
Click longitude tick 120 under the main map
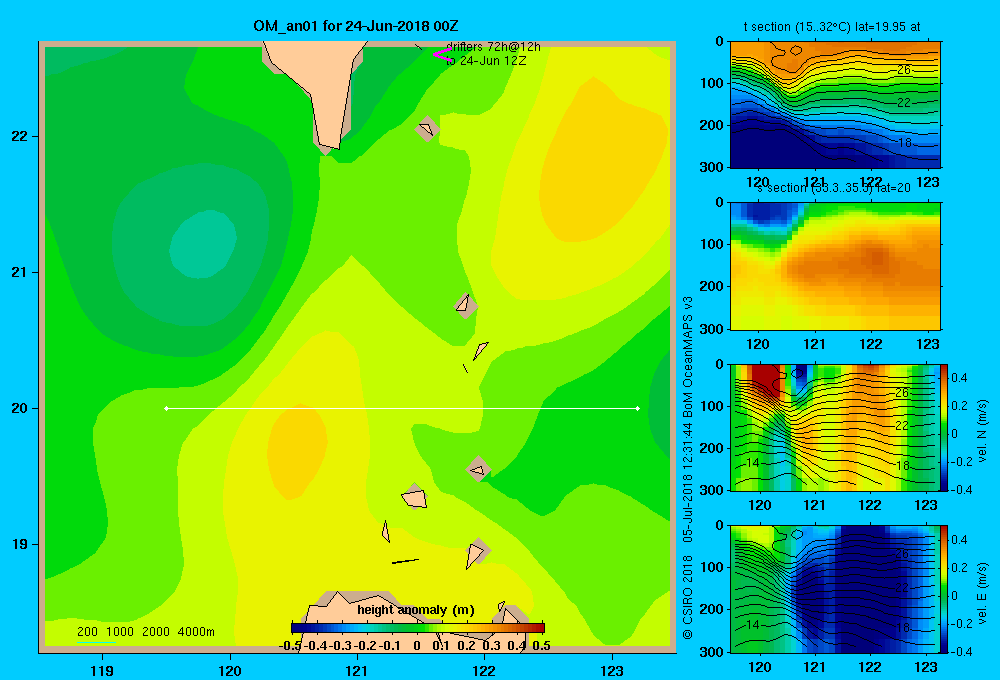pos(230,670)
